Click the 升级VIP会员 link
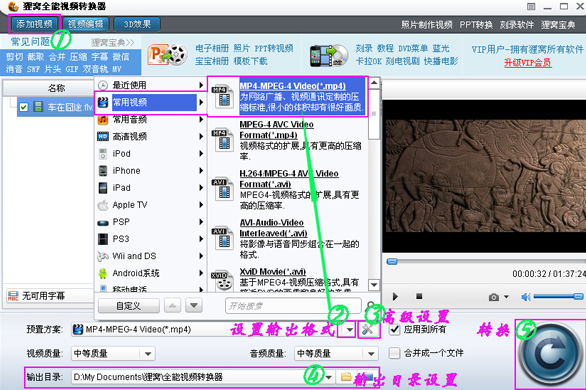 click(x=527, y=63)
